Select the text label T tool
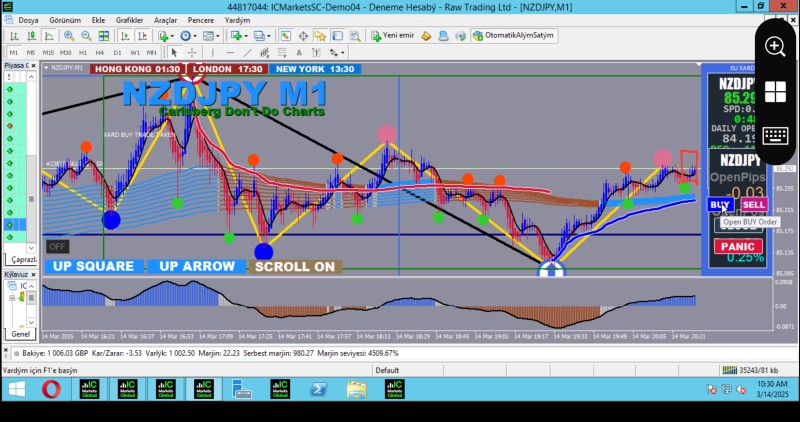The height and width of the screenshot is (422, 800). [x=316, y=53]
